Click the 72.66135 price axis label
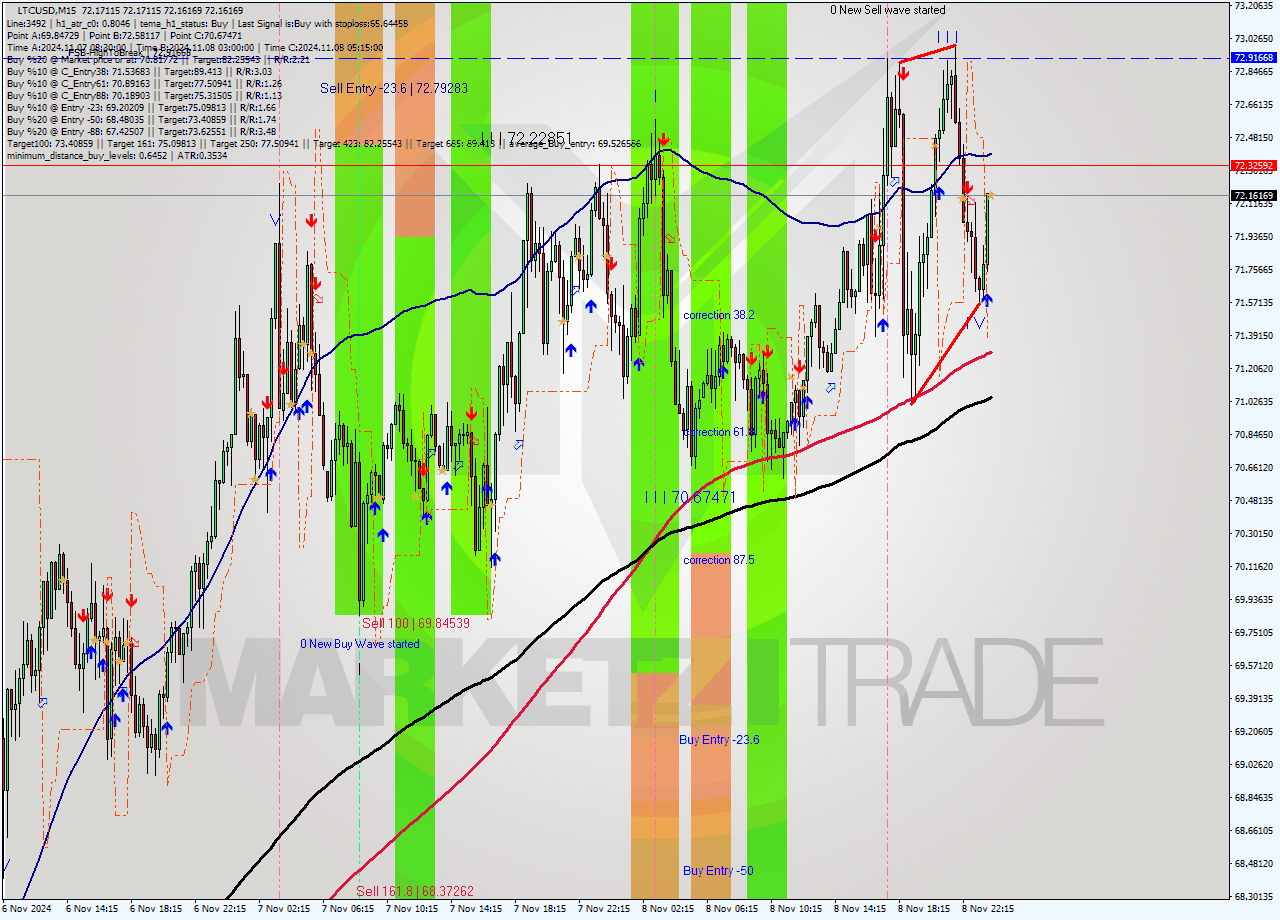Image resolution: width=1280 pixels, height=920 pixels. [1253, 104]
